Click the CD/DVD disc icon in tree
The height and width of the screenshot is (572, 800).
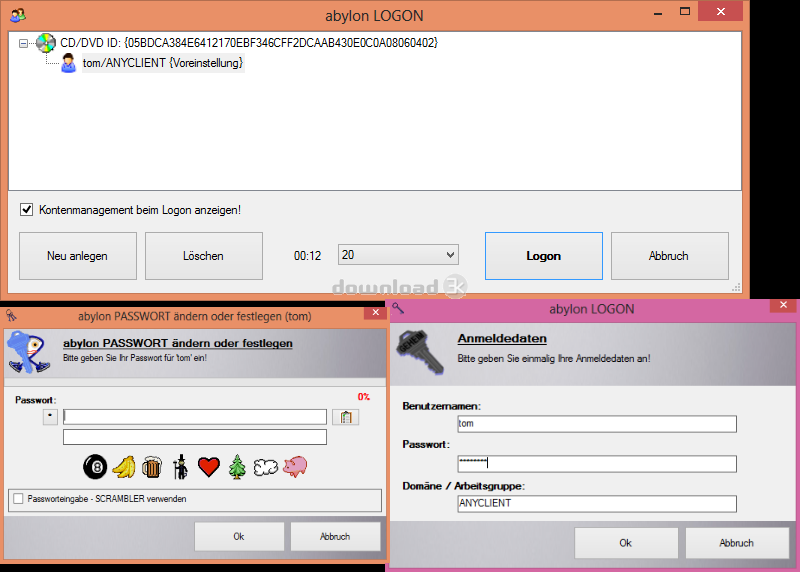[45, 43]
